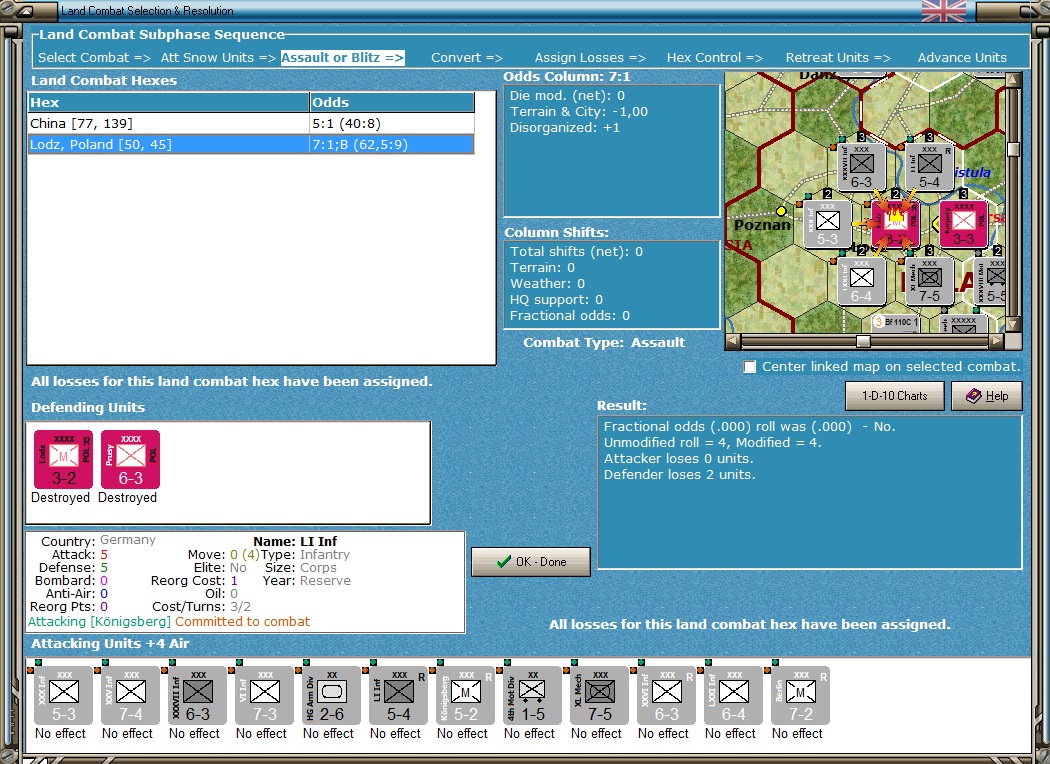This screenshot has height=764, width=1050.
Task: Click the mini-map horizontal scrollbar thumb
Action: pyautogui.click(x=863, y=341)
